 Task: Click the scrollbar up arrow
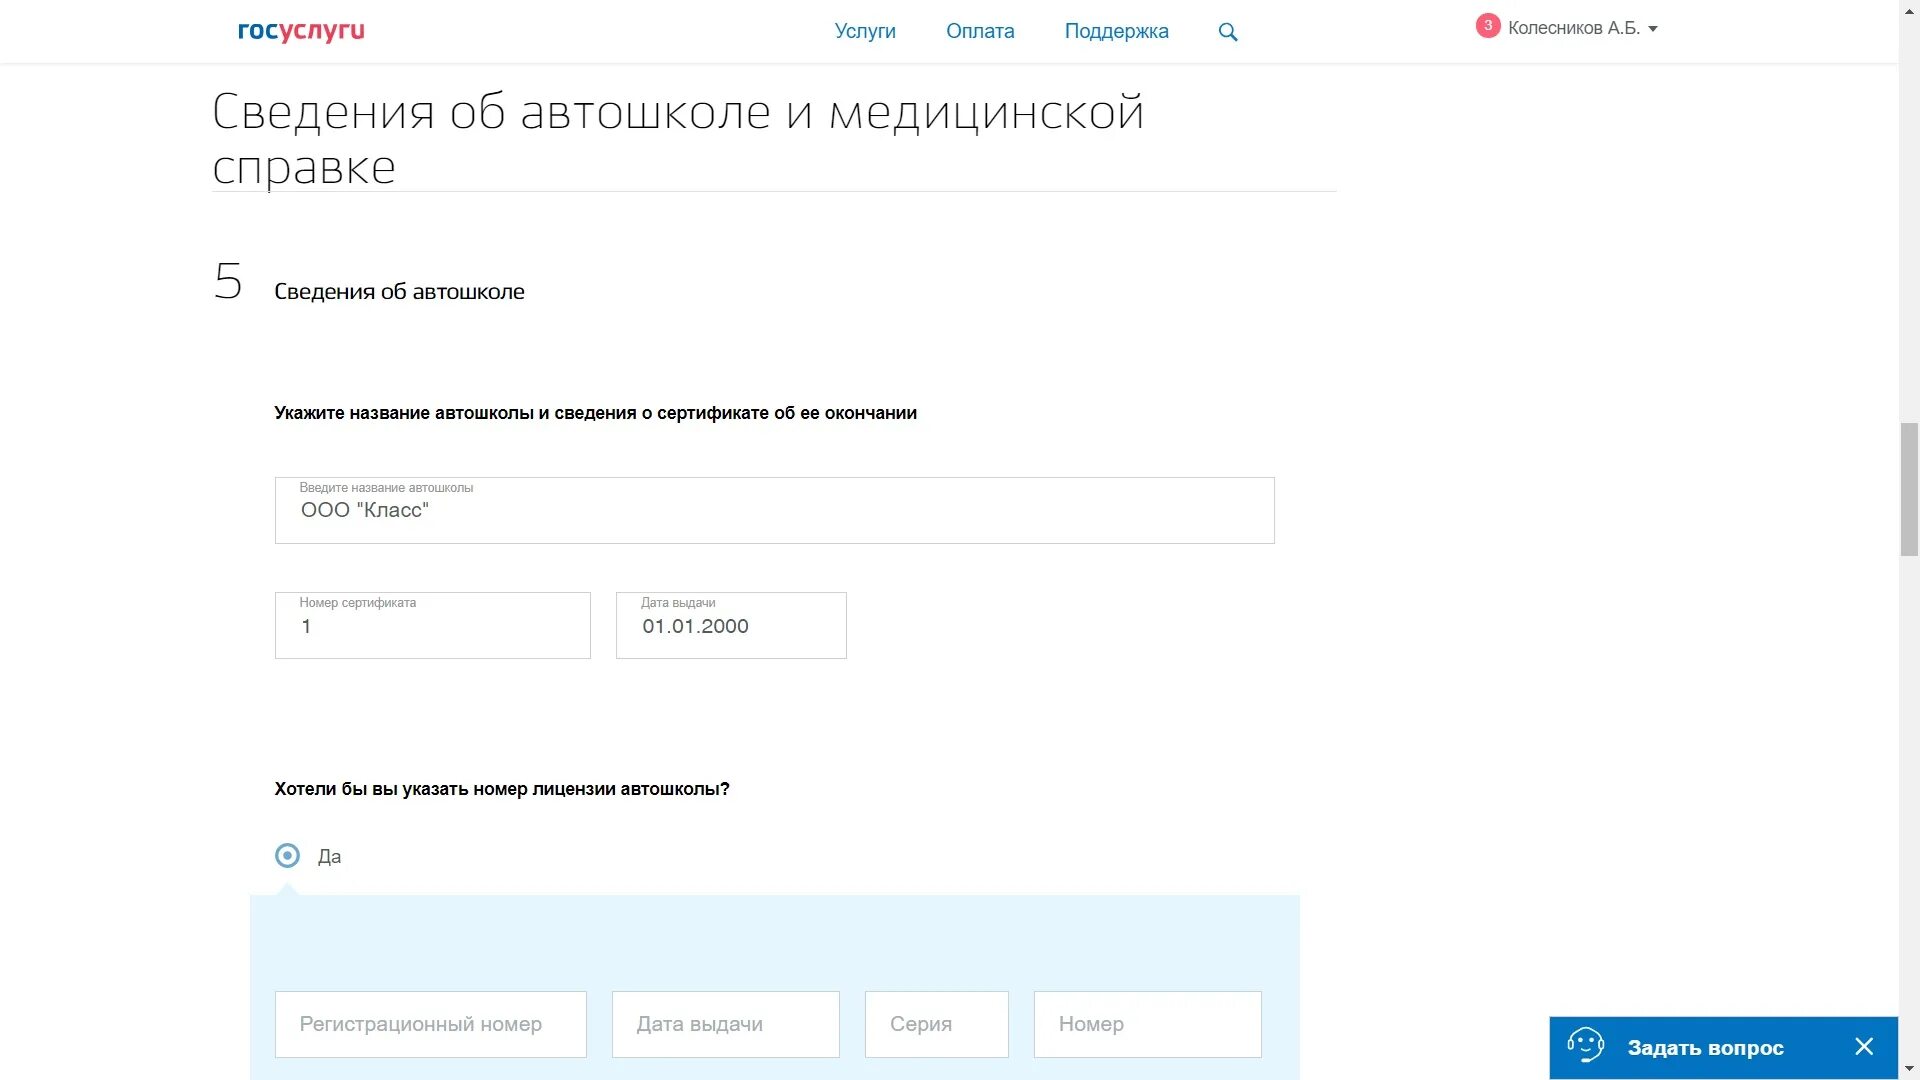coord(1909,10)
